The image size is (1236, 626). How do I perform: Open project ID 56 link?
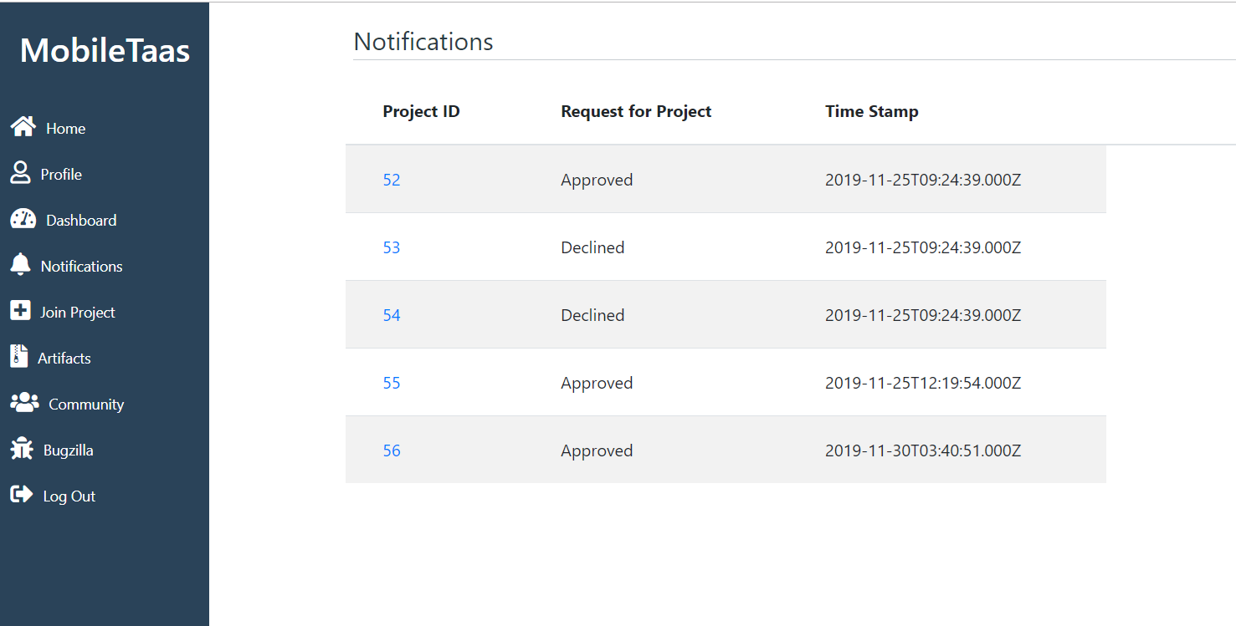(391, 450)
